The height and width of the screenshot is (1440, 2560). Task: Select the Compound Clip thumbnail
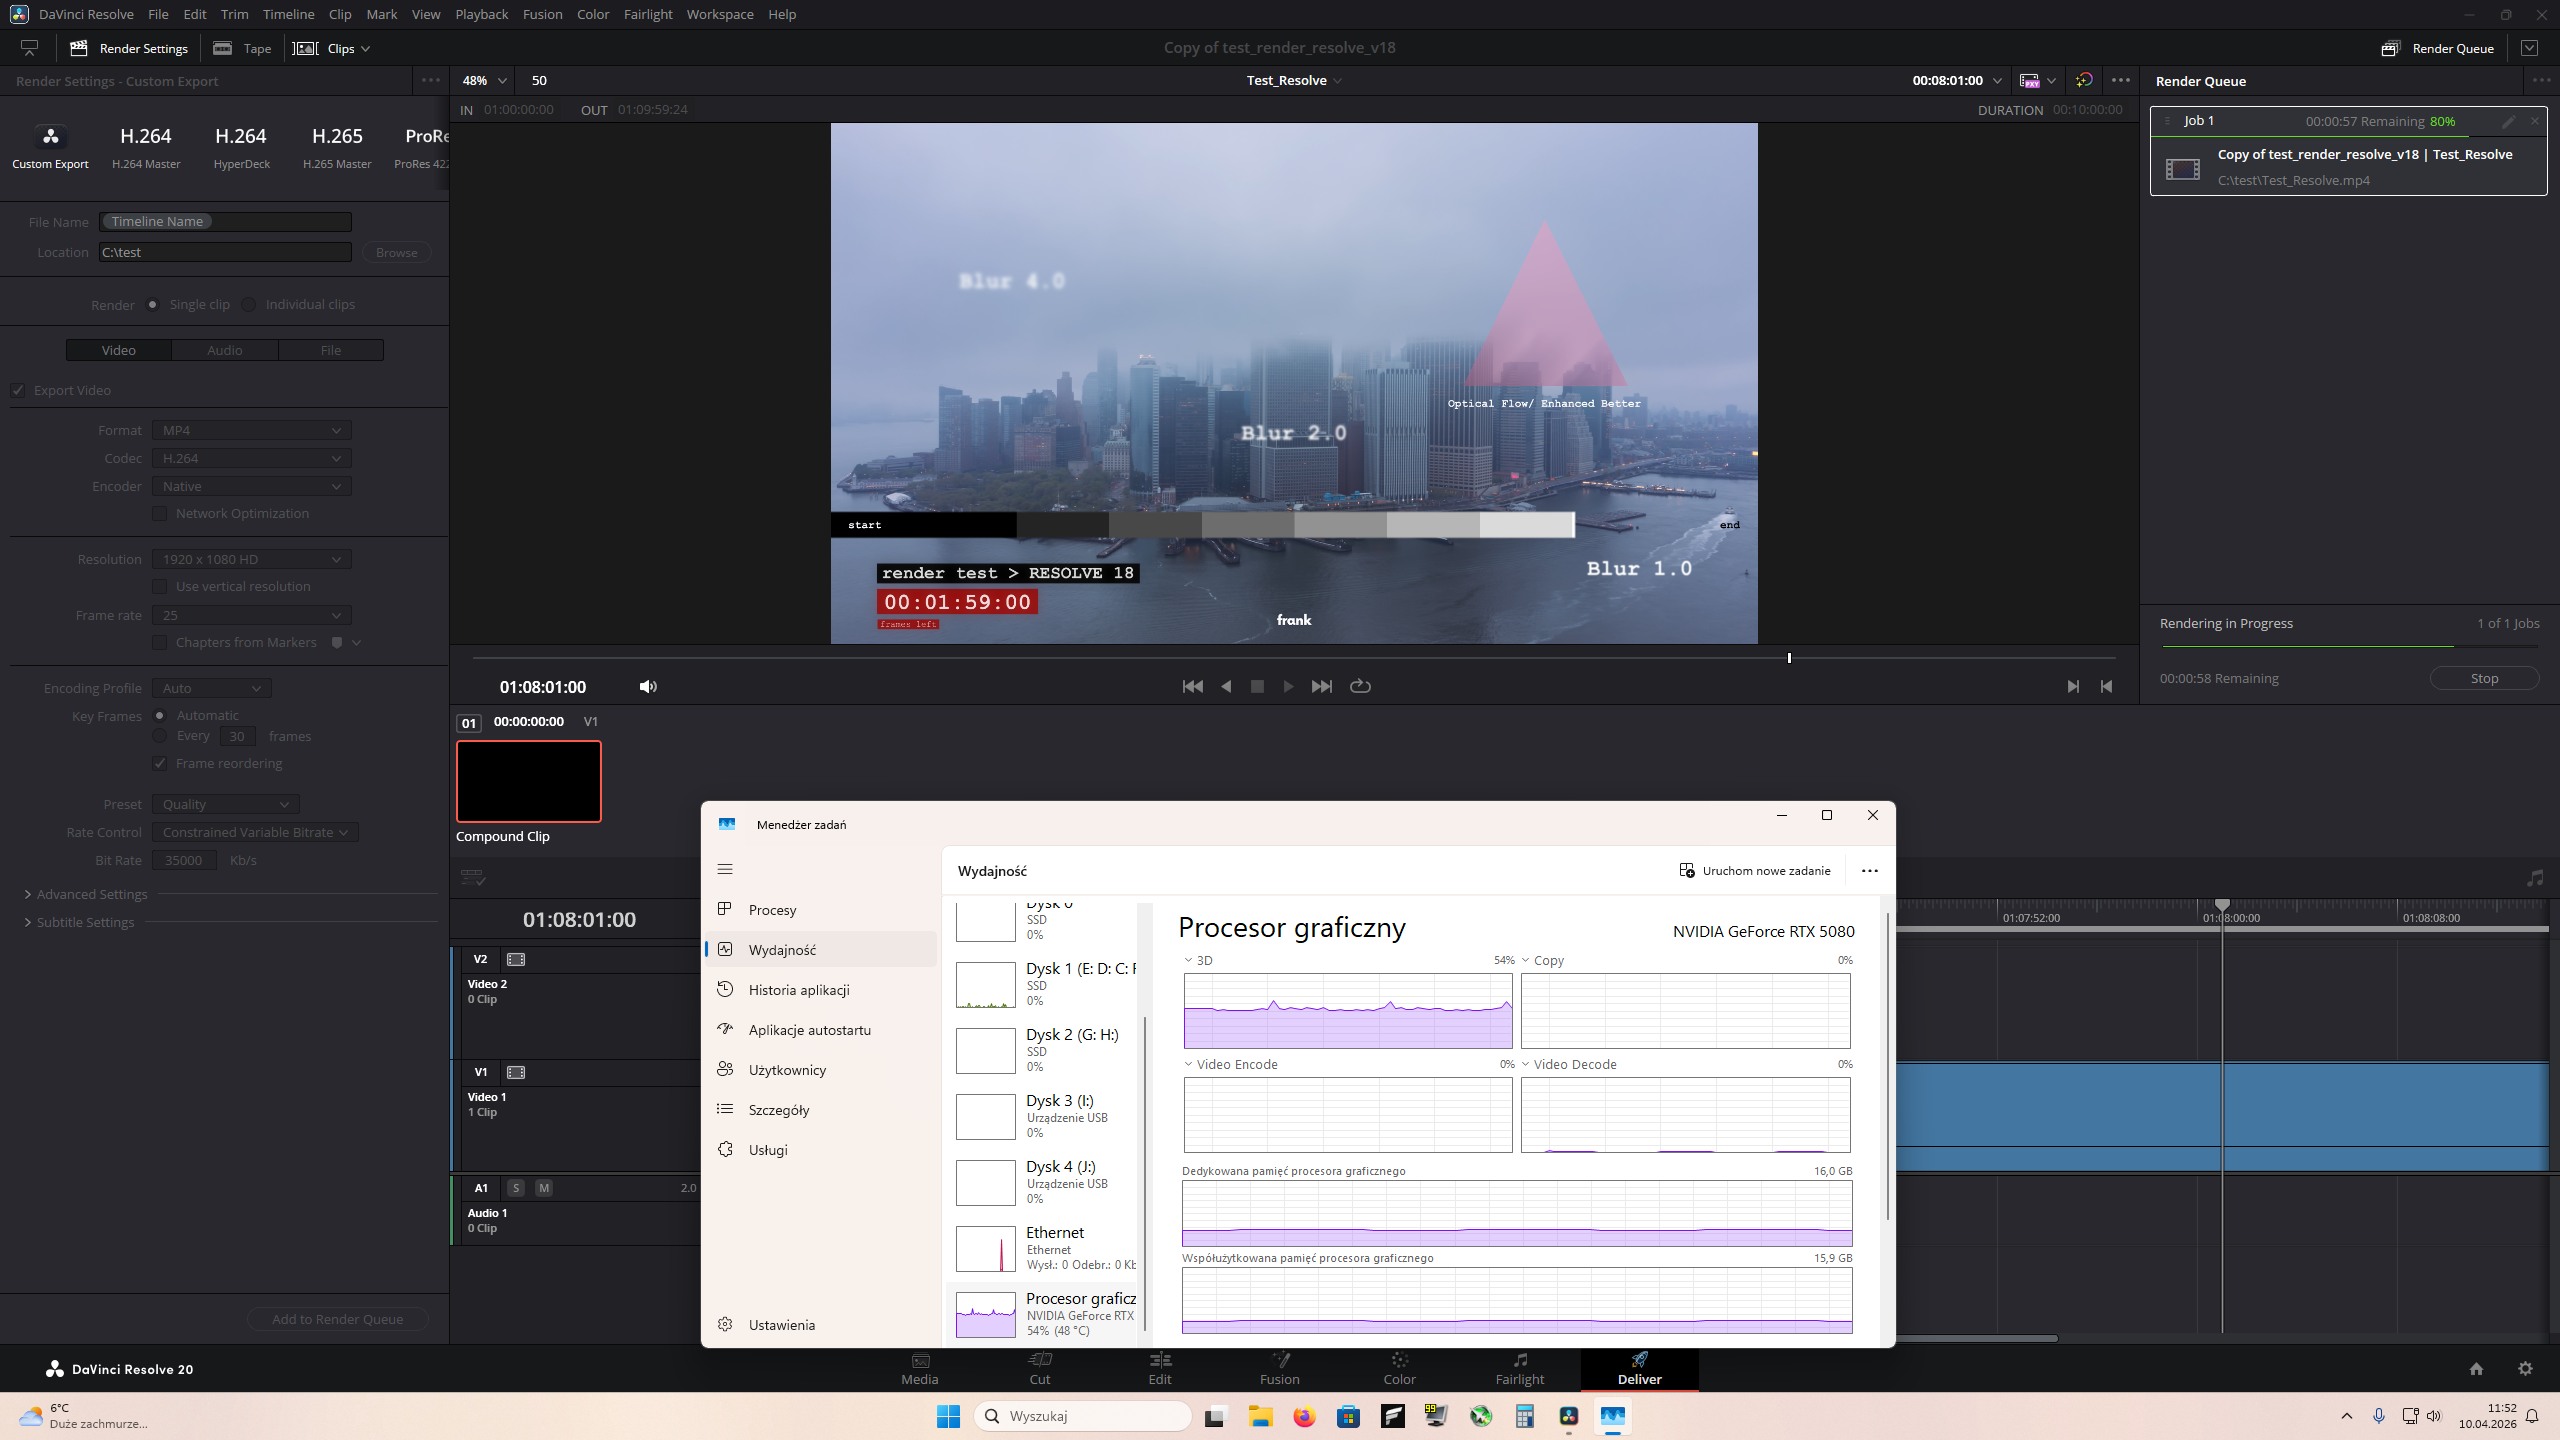[x=528, y=781]
